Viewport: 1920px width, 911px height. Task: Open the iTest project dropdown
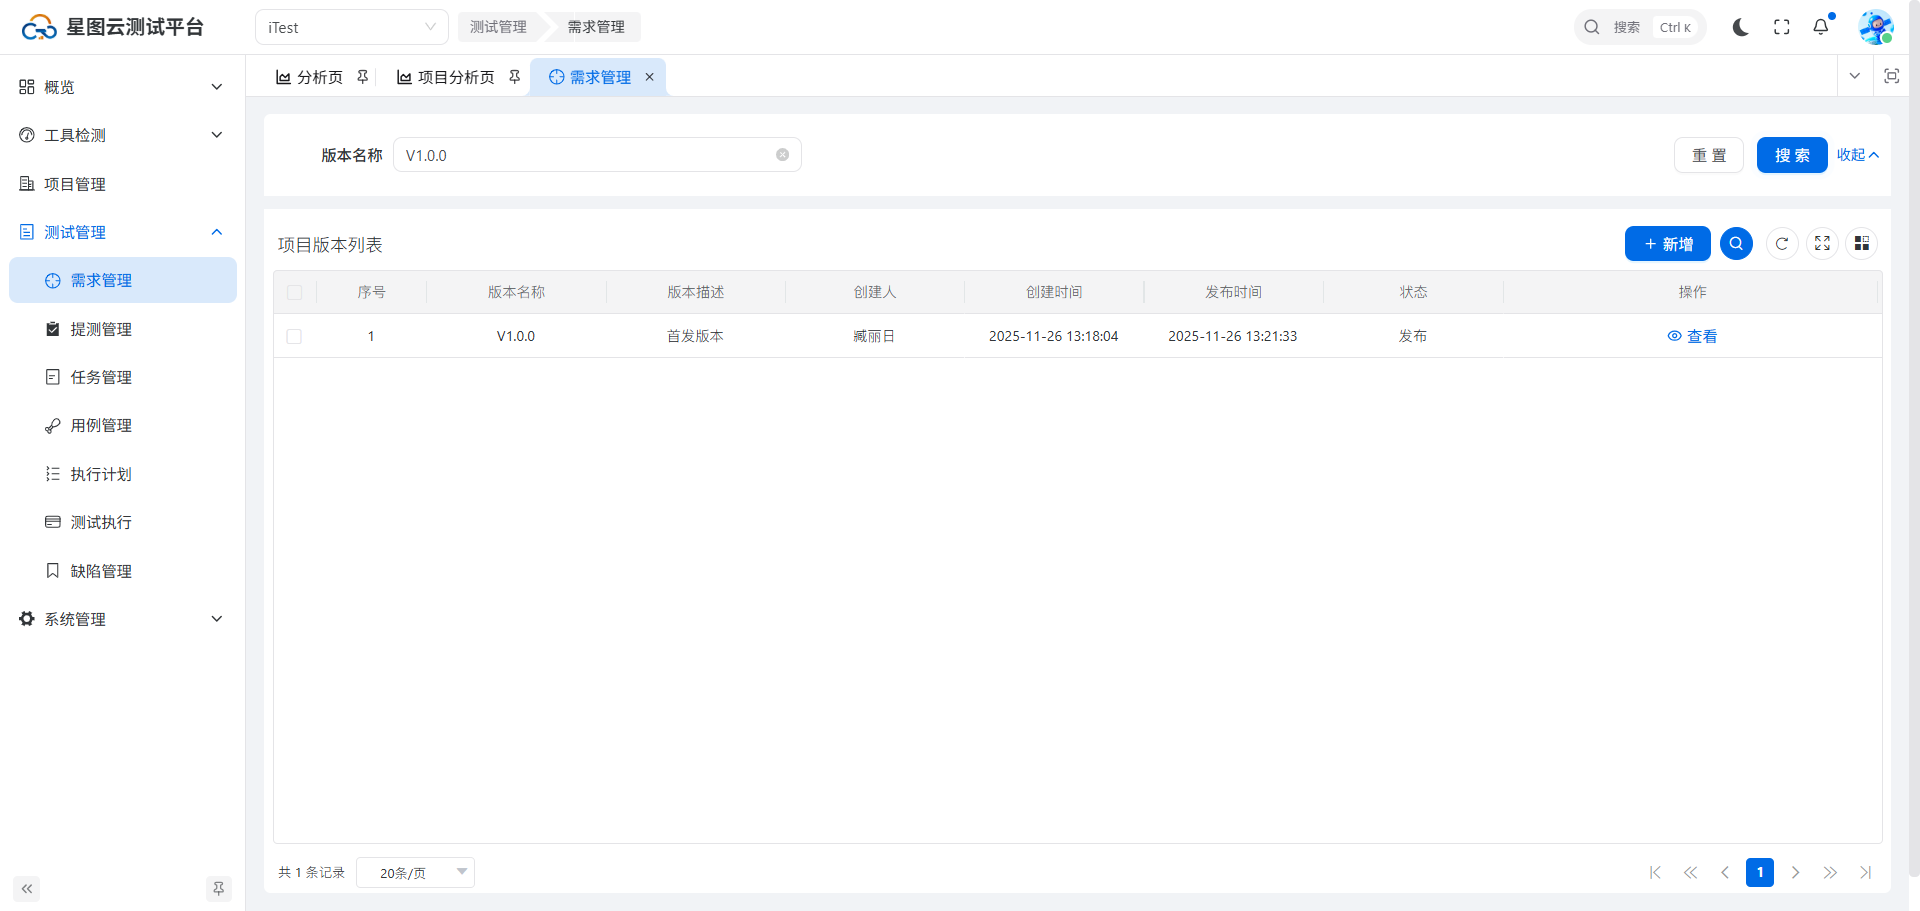coord(351,27)
